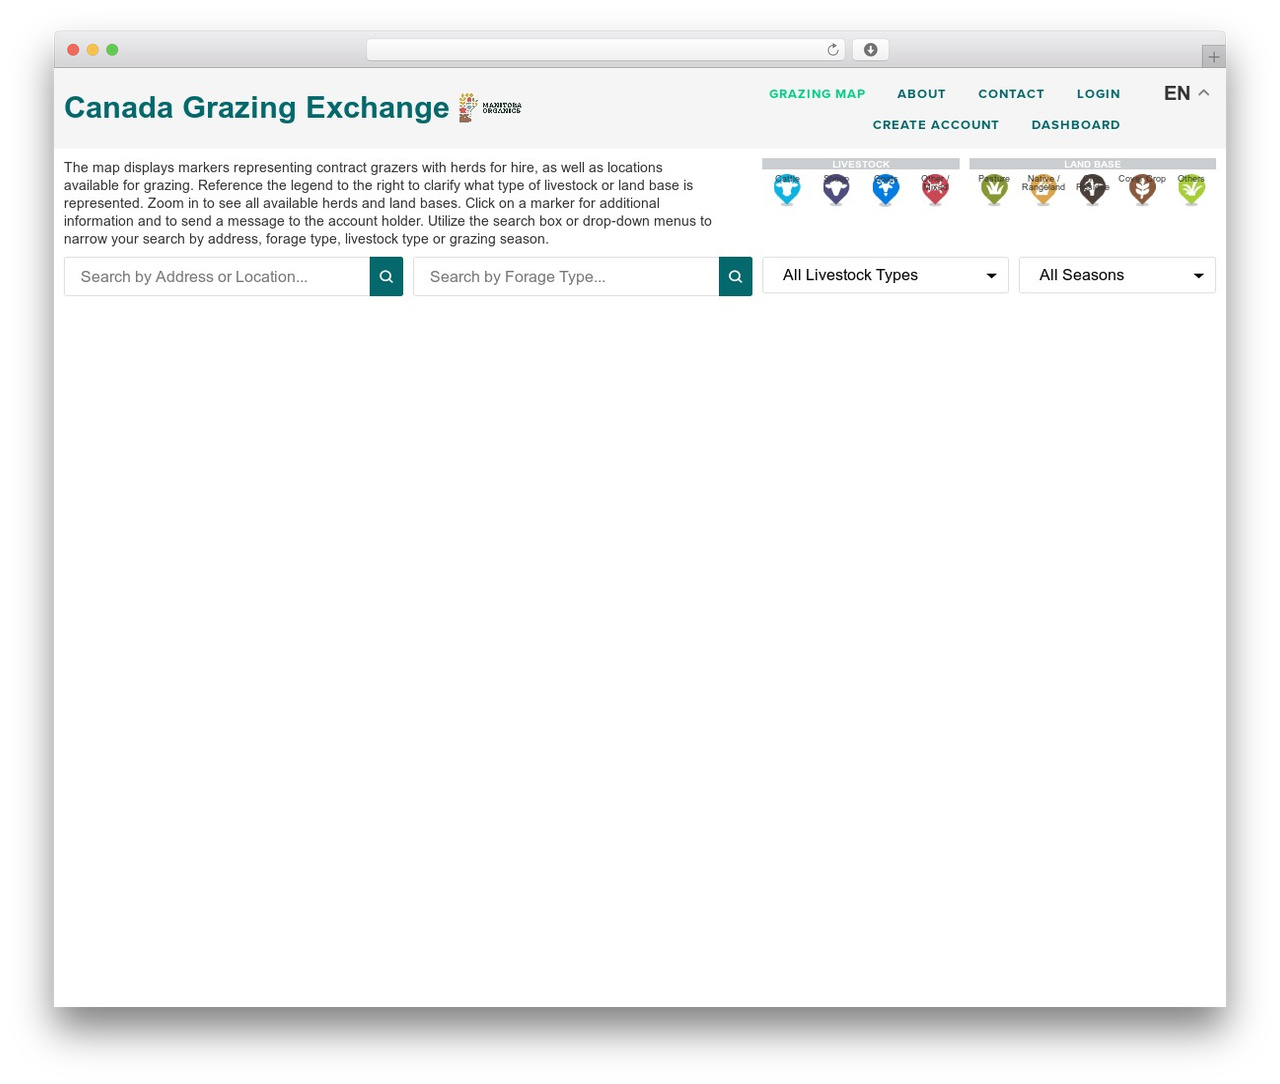Screen dimensions: 1280x1084
Task: Click the Canada Grazing Exchange site title
Action: pos(257,107)
